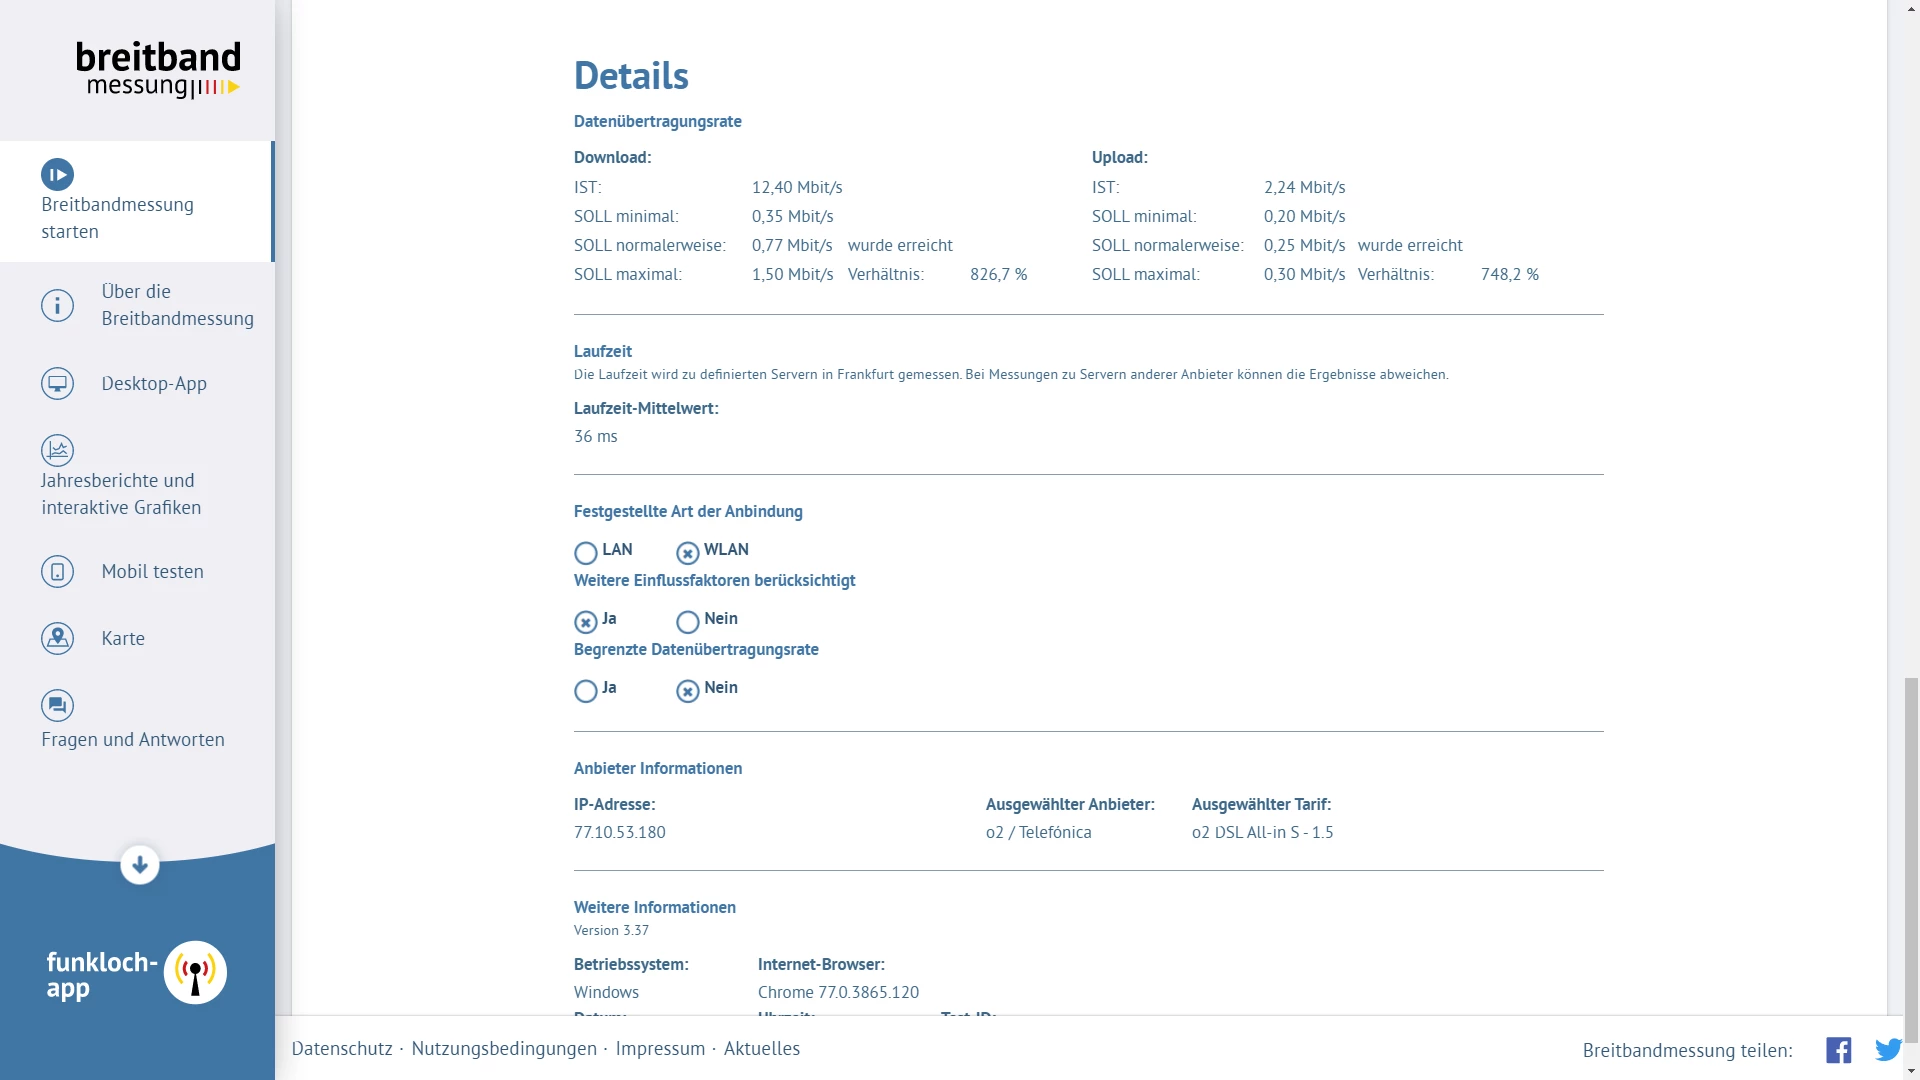Choose Ja for Begrenzte Datenübertragungsrate

[x=586, y=691]
